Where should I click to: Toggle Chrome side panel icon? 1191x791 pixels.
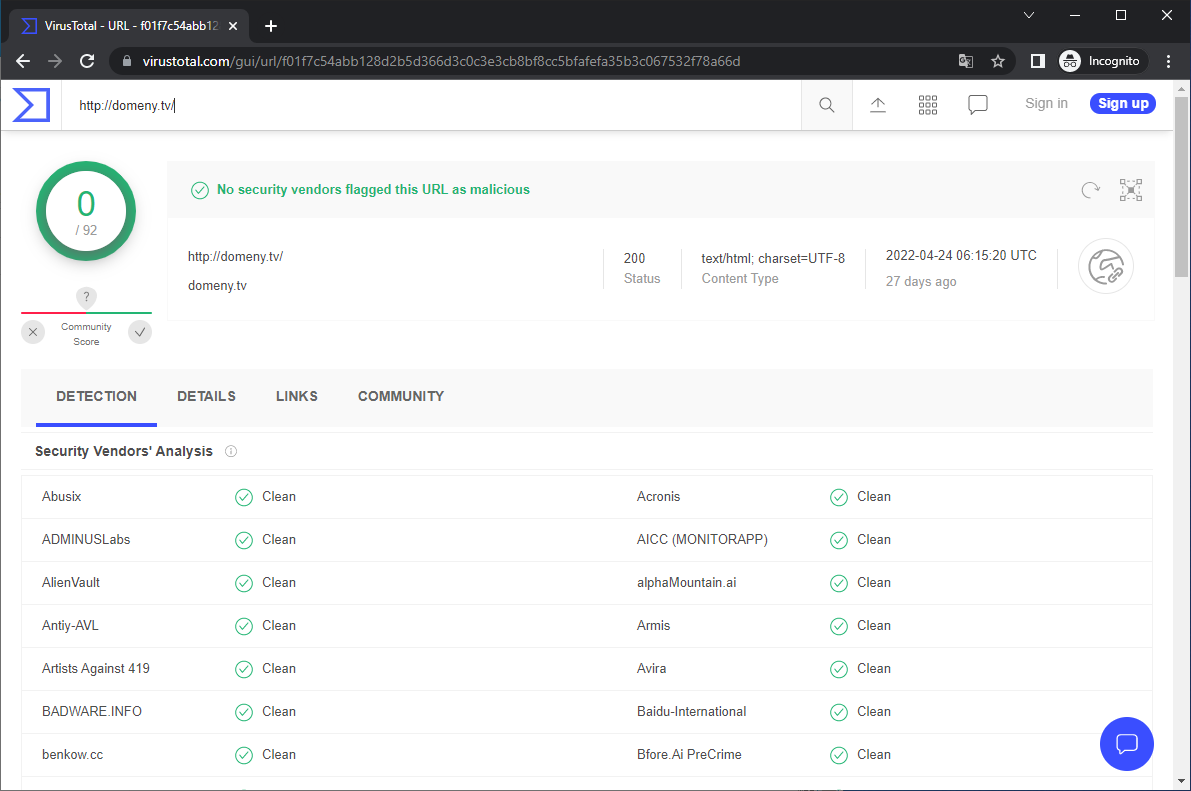1038,61
